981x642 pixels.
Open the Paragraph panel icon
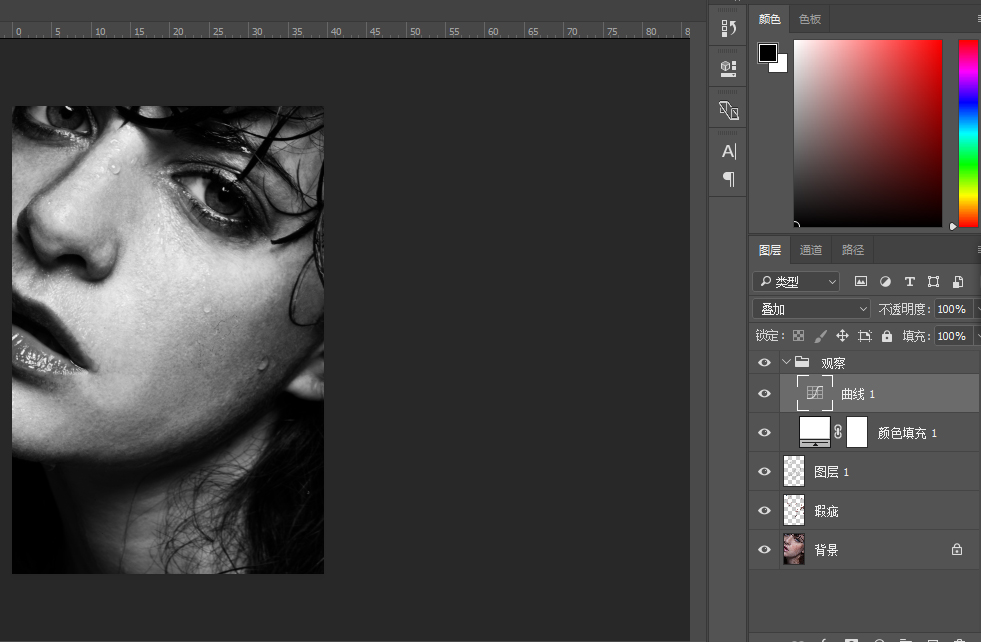tap(728, 179)
